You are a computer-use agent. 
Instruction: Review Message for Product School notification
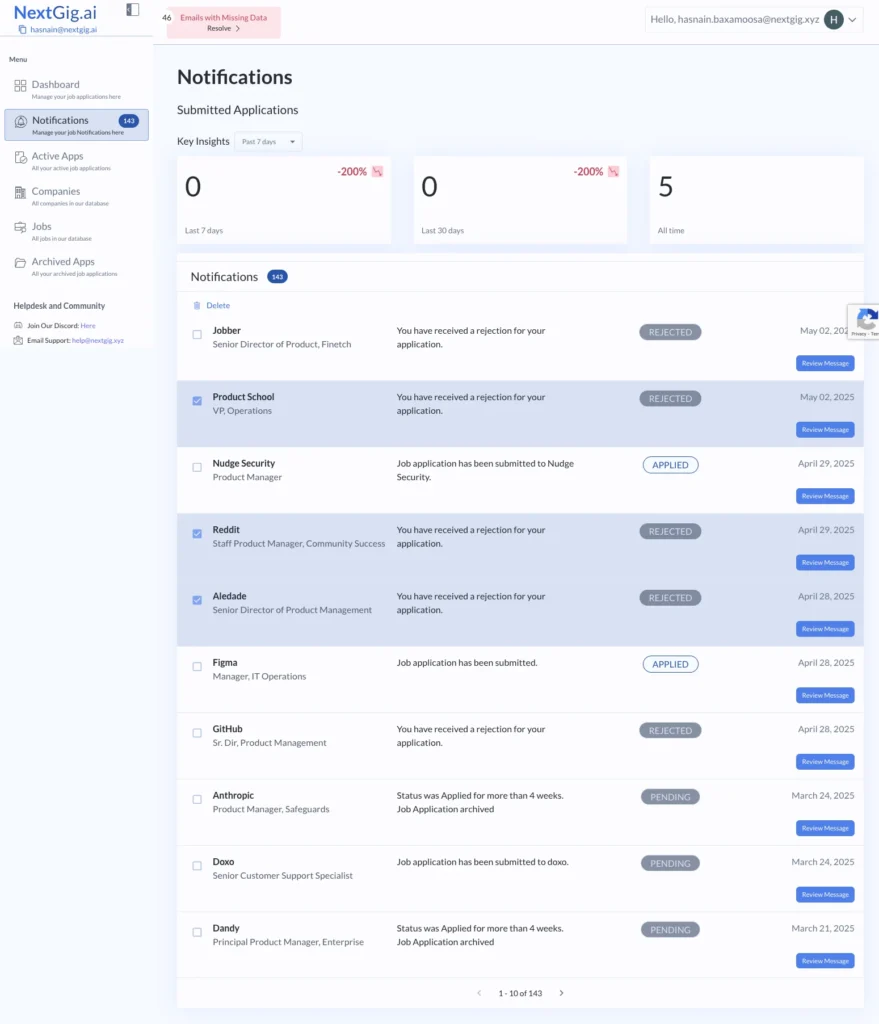coord(825,430)
